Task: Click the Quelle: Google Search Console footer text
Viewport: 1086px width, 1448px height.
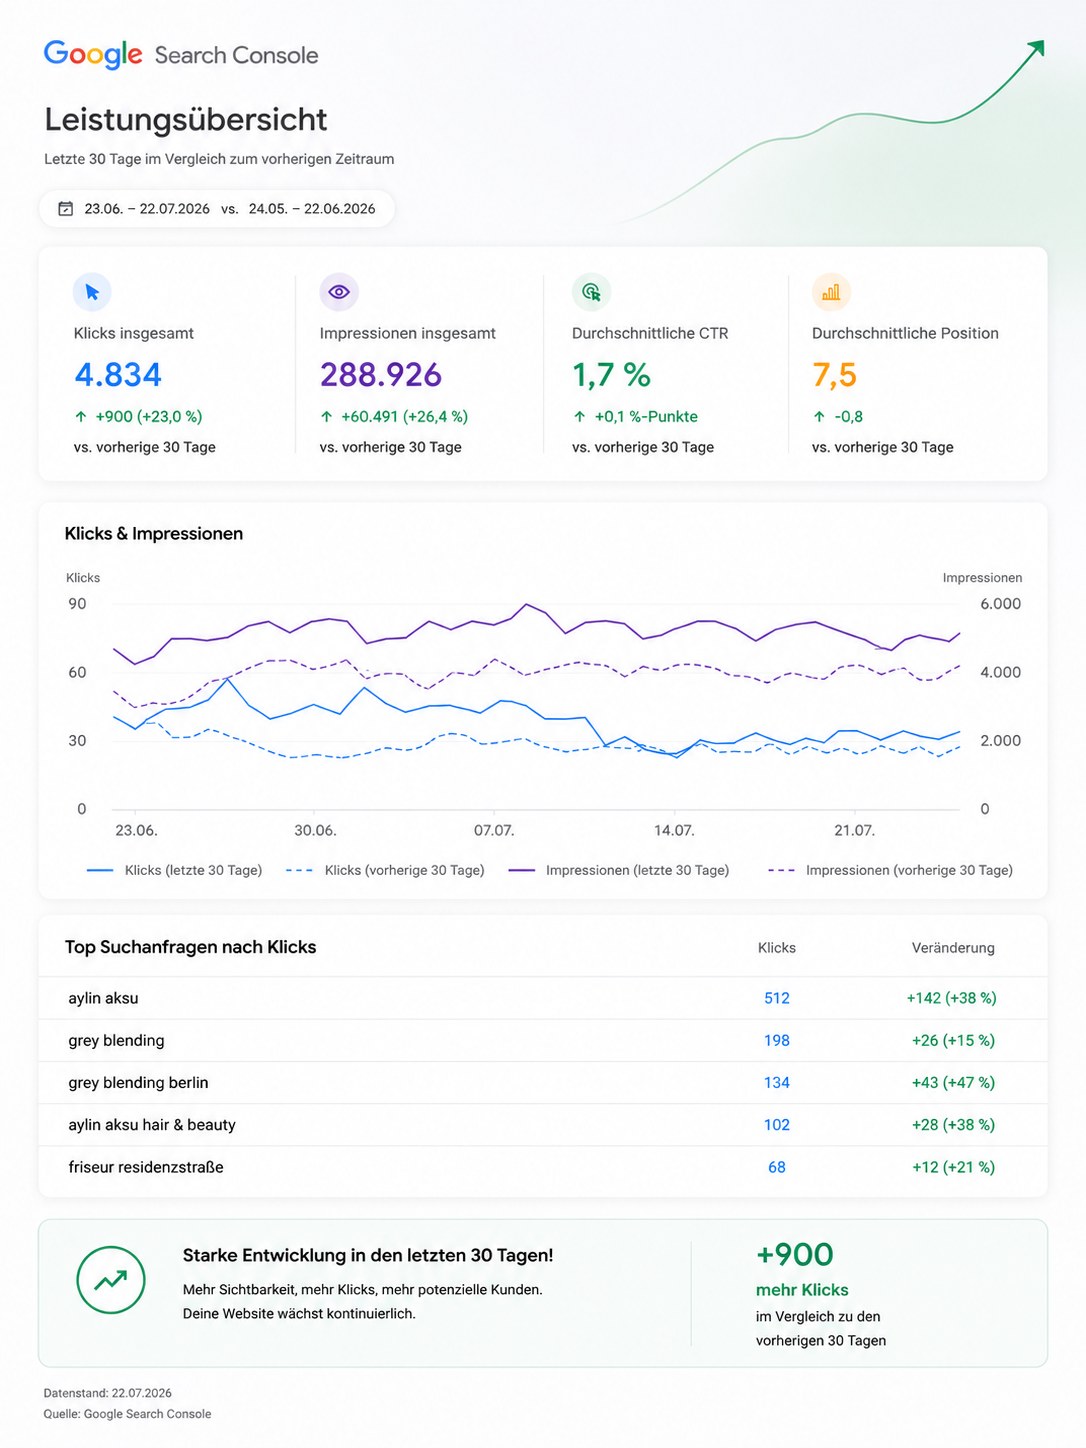Action: [x=127, y=1414]
